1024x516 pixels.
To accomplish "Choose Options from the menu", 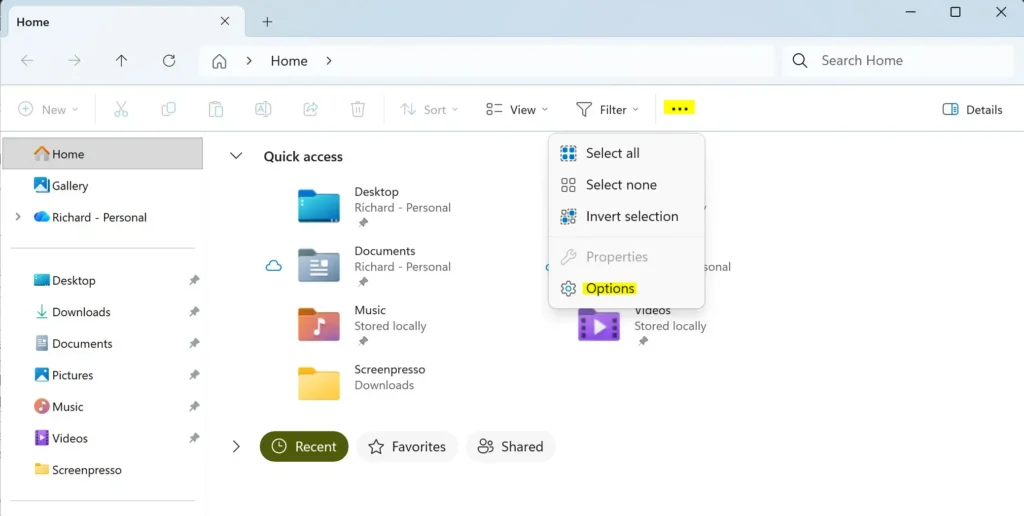I will click(x=626, y=288).
